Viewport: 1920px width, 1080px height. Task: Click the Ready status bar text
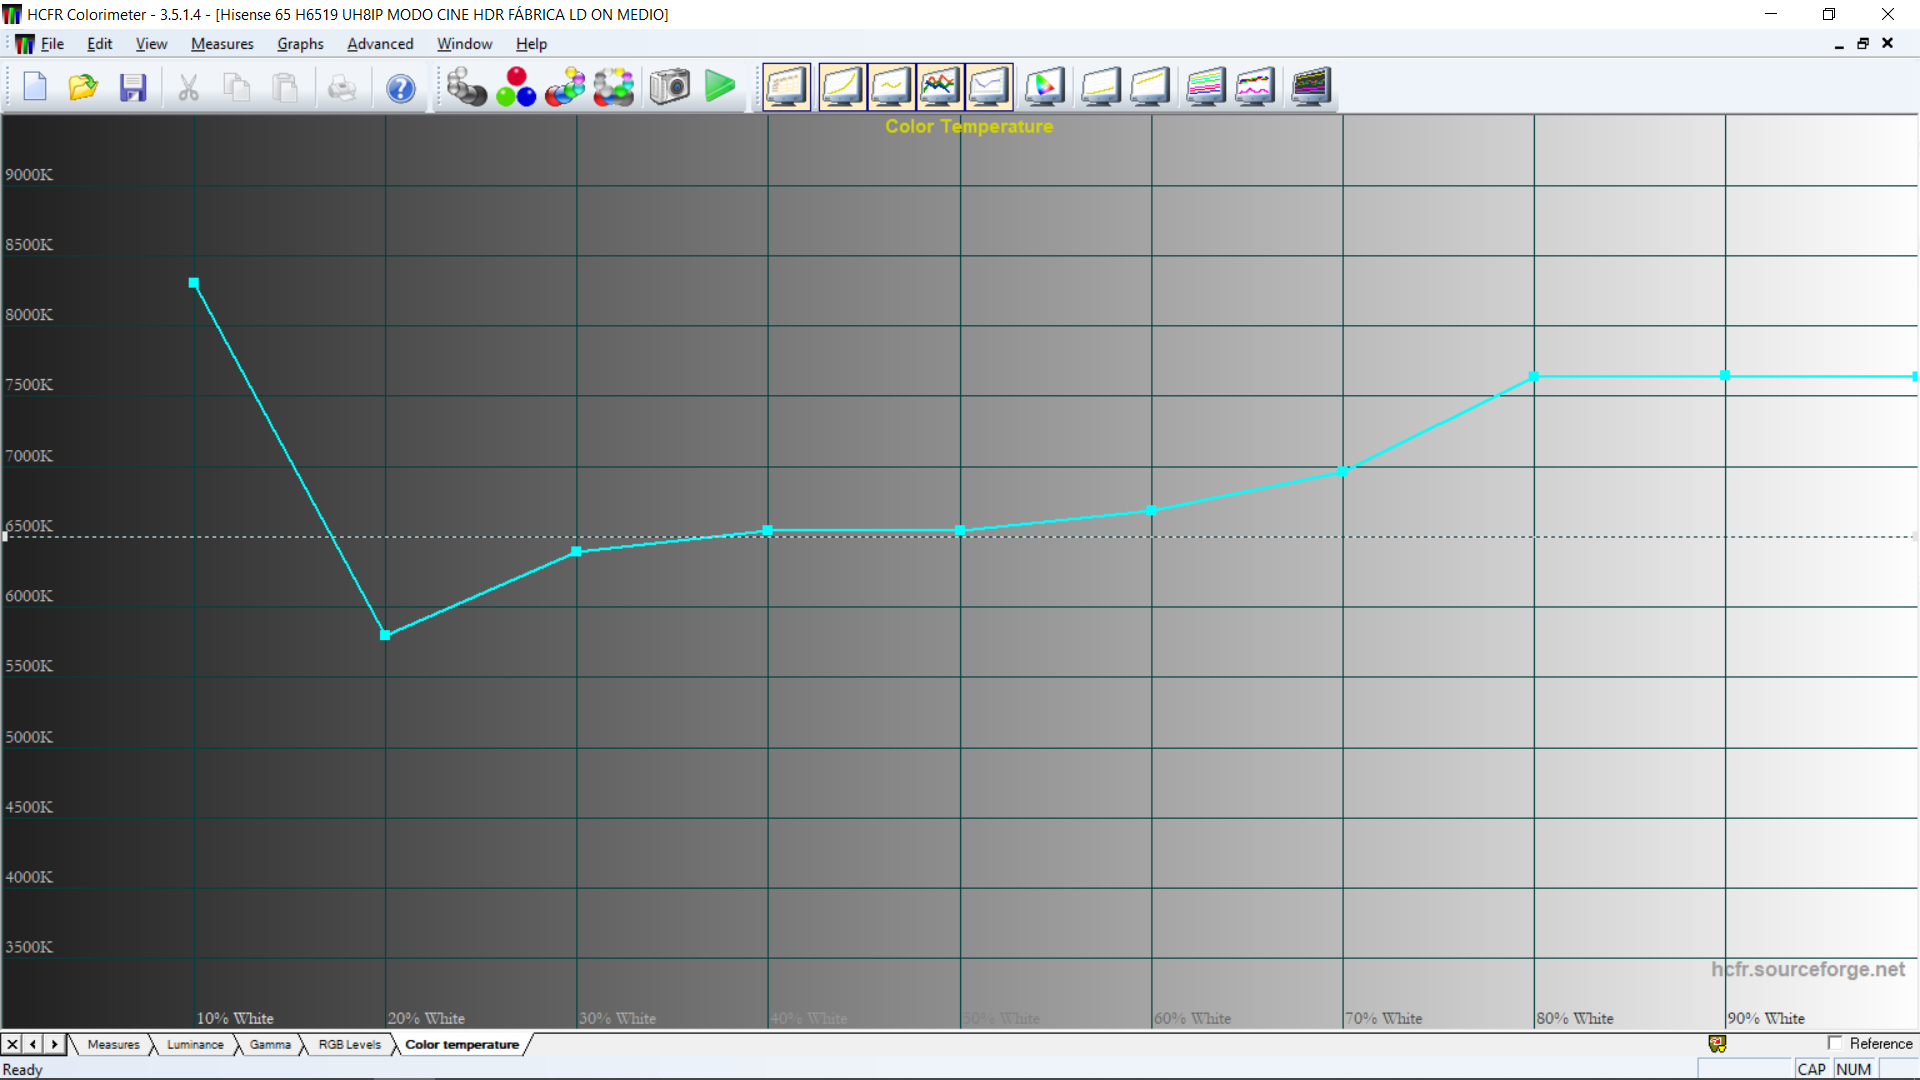tap(23, 1069)
